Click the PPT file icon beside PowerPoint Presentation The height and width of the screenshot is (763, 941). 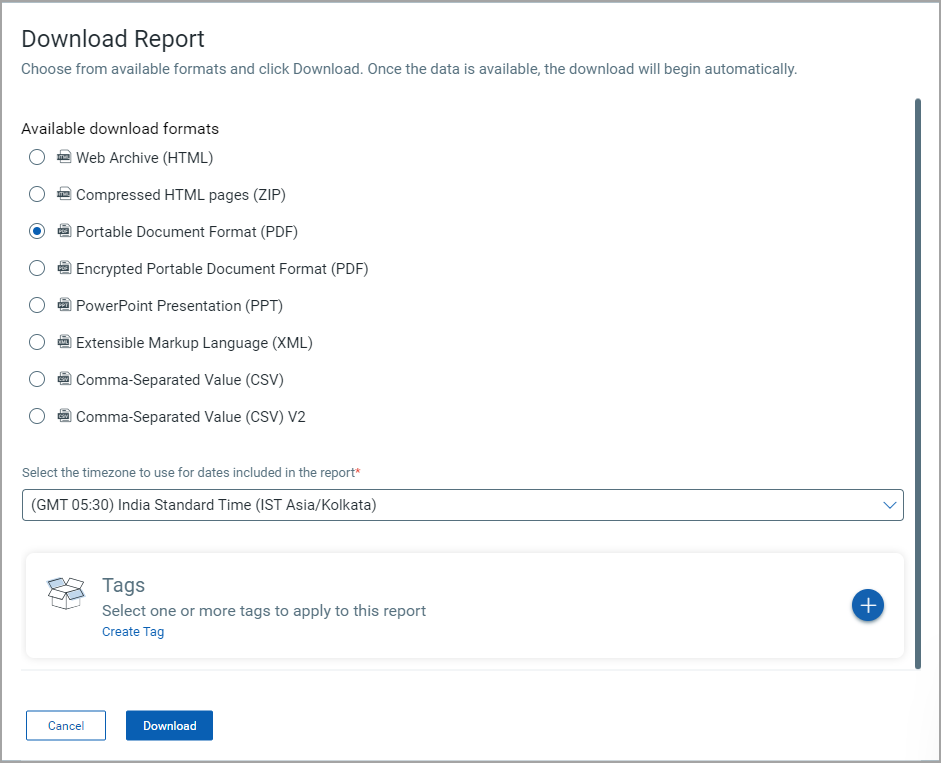pos(64,305)
